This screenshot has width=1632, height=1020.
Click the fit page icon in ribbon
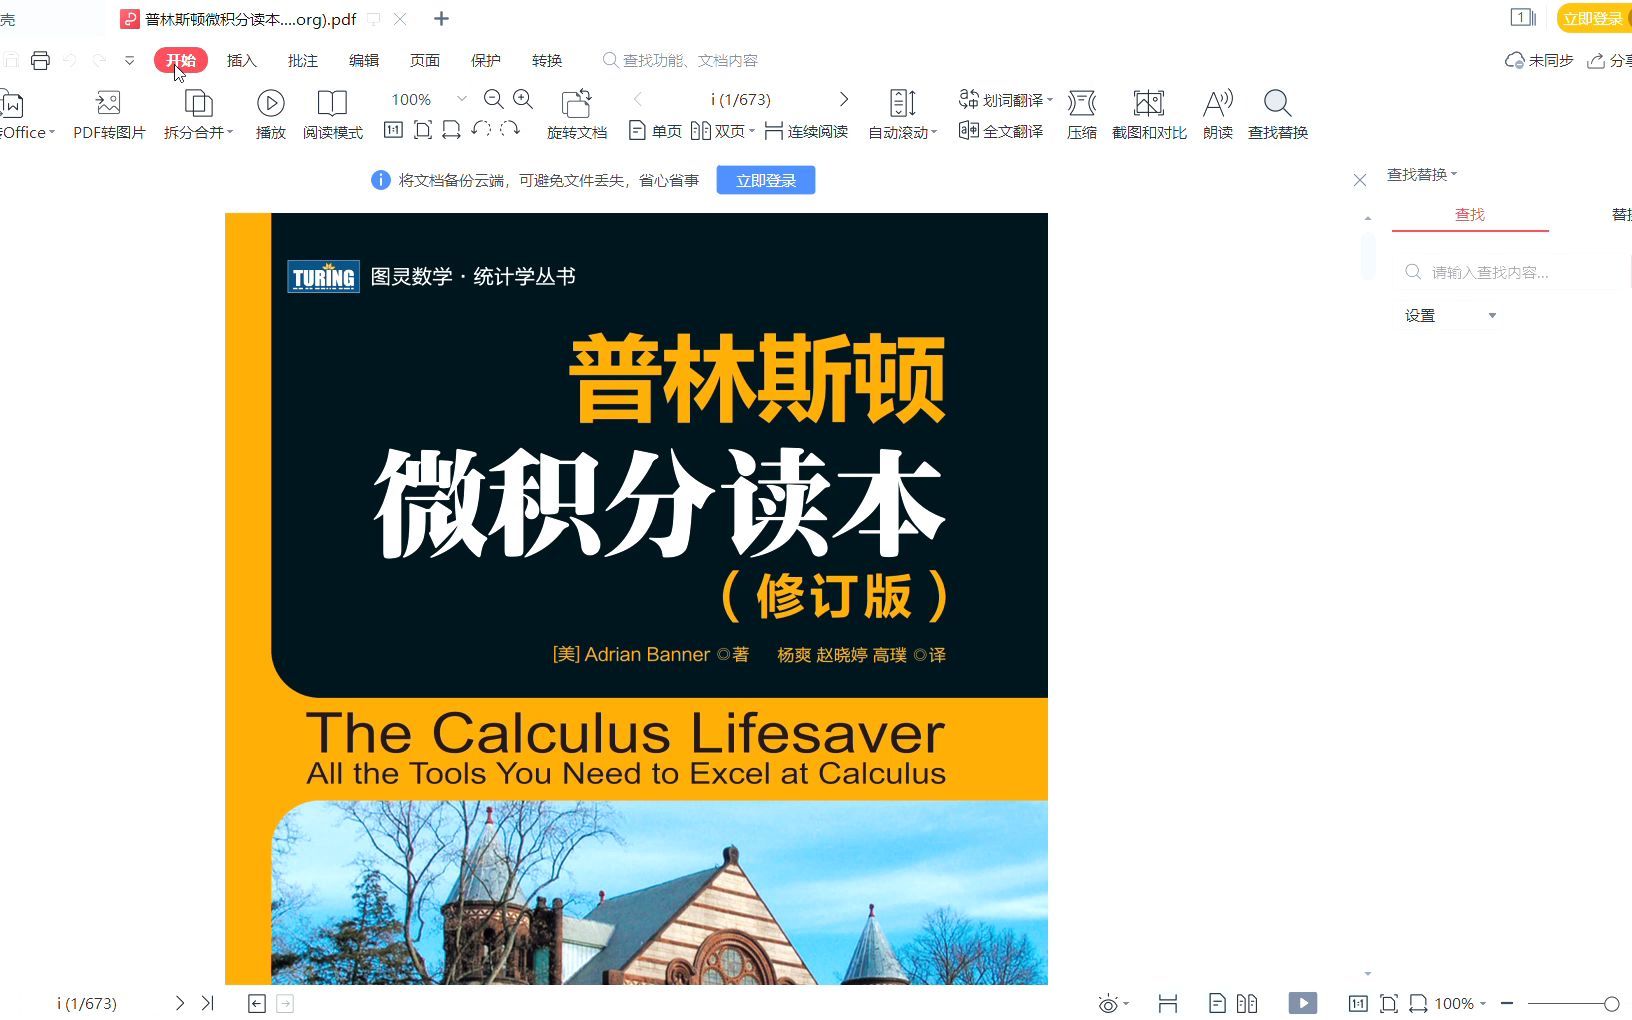[x=423, y=130]
